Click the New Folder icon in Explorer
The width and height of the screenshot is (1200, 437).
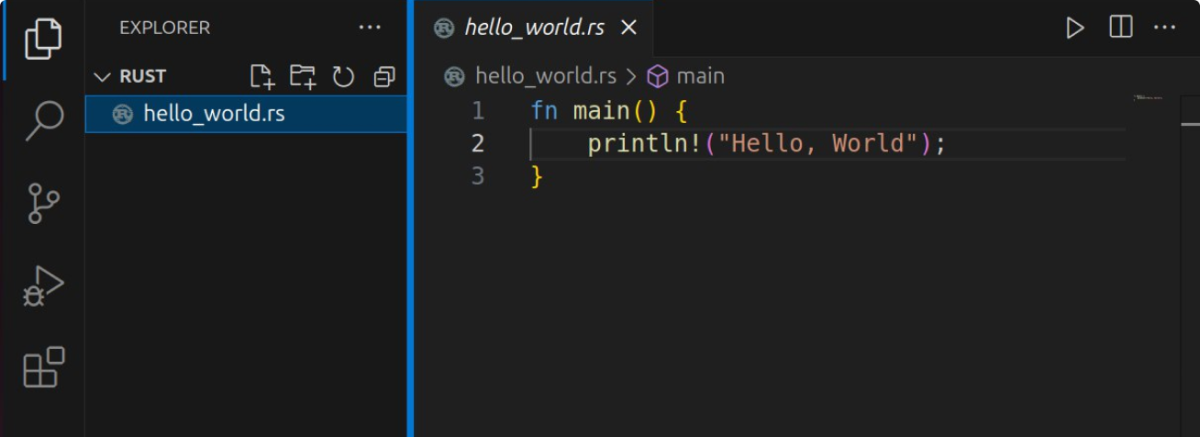click(302, 76)
